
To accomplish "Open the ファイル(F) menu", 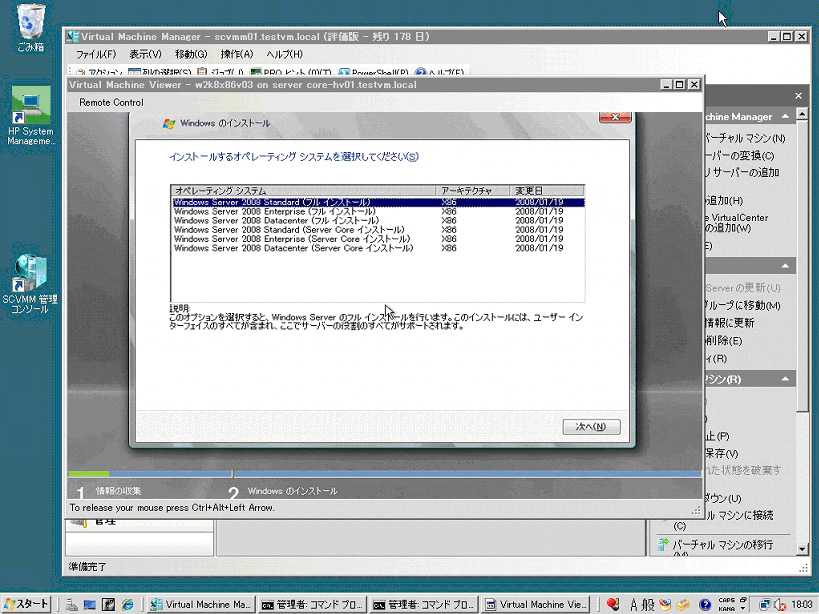I will [96, 54].
